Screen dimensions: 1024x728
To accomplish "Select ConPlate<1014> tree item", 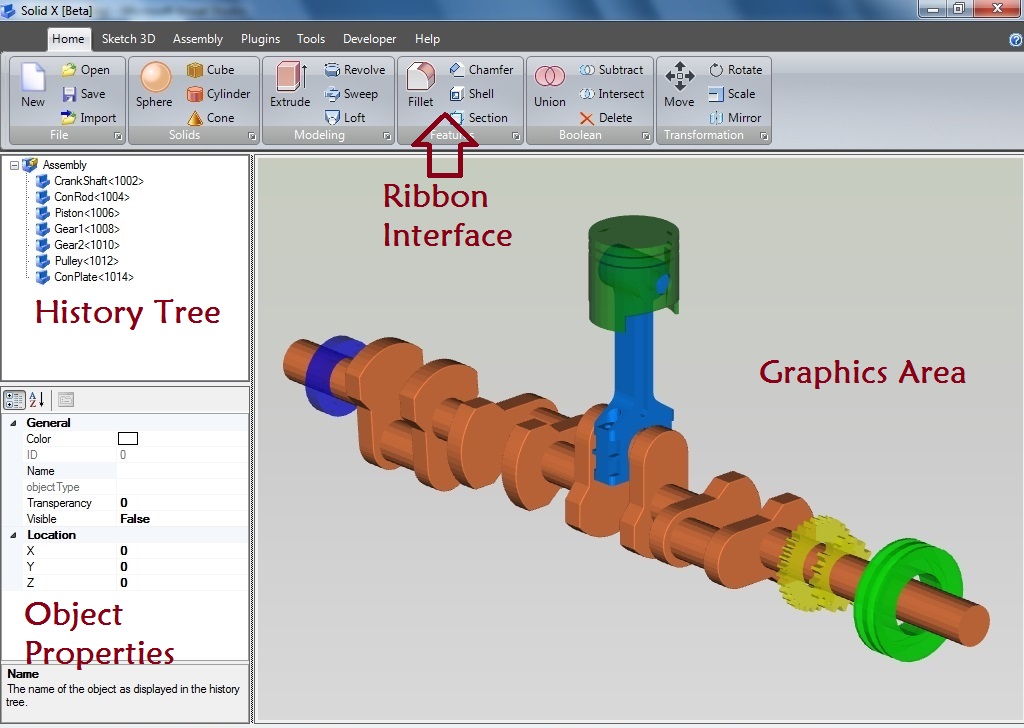I will [94, 277].
